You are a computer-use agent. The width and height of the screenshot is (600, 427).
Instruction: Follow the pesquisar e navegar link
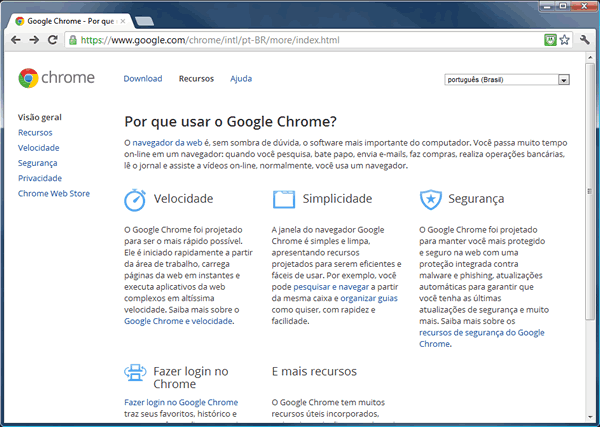(331, 287)
